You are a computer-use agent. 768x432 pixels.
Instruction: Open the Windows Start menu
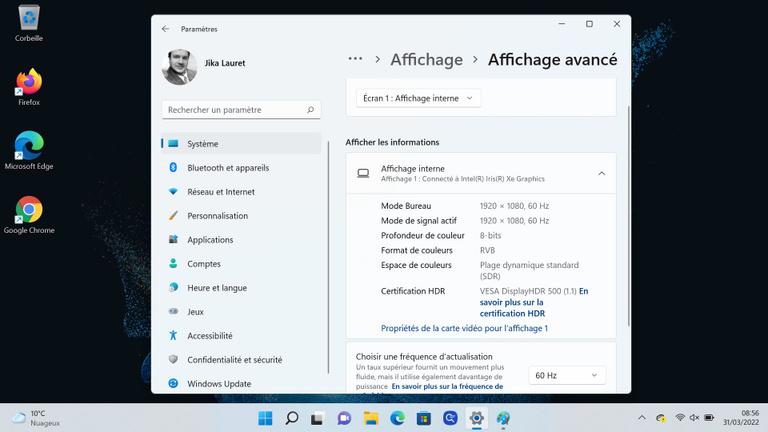(x=265, y=418)
